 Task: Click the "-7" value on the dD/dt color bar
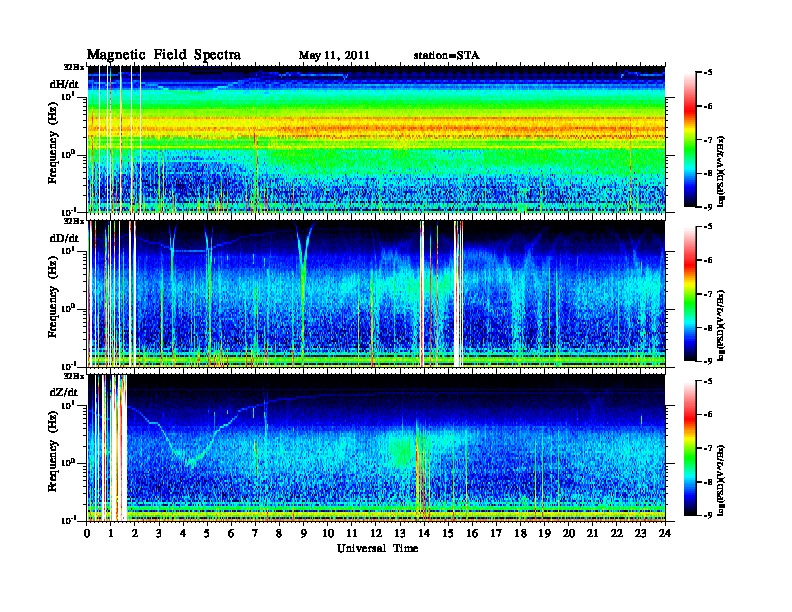707,294
